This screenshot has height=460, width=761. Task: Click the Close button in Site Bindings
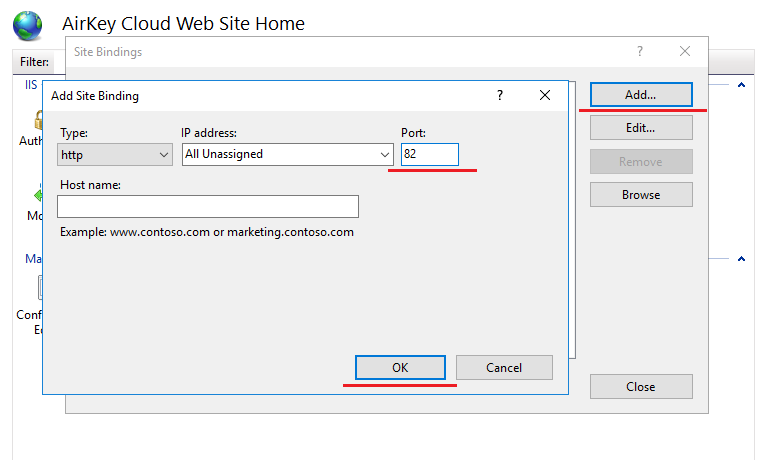click(640, 387)
